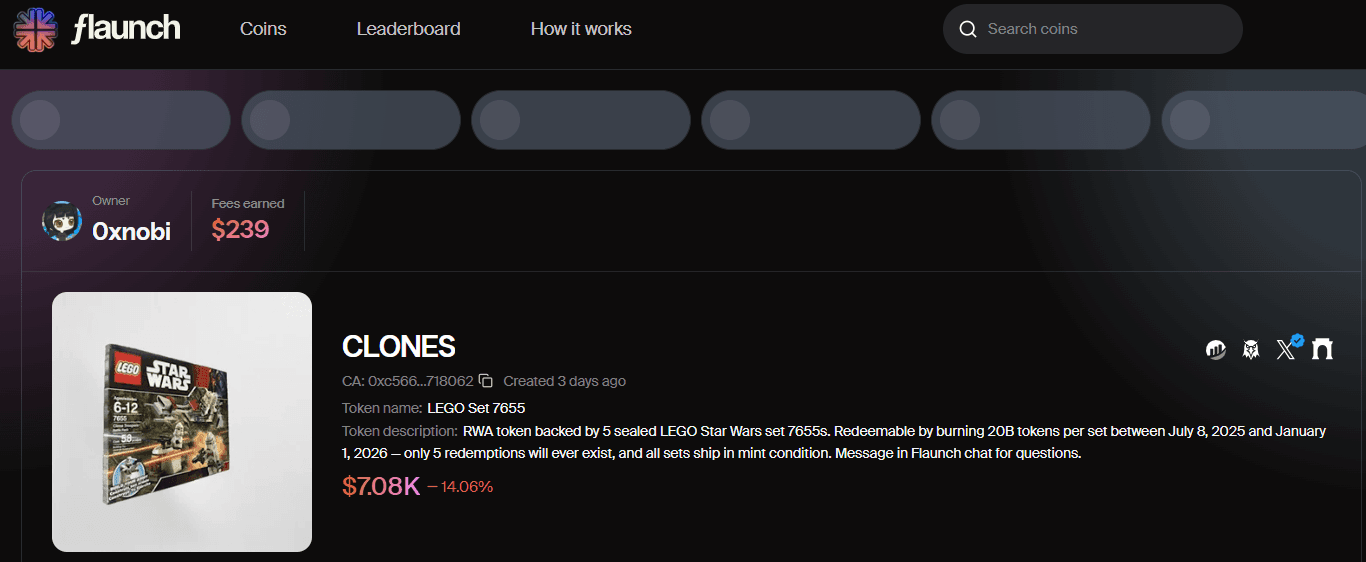Open the 0xnobi owner avatar
Image resolution: width=1366 pixels, height=562 pixels.
pos(62,221)
